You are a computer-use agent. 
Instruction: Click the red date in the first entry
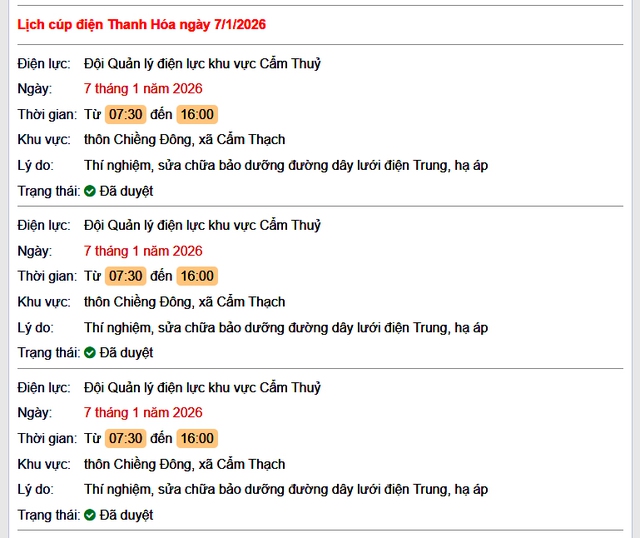[x=143, y=89]
